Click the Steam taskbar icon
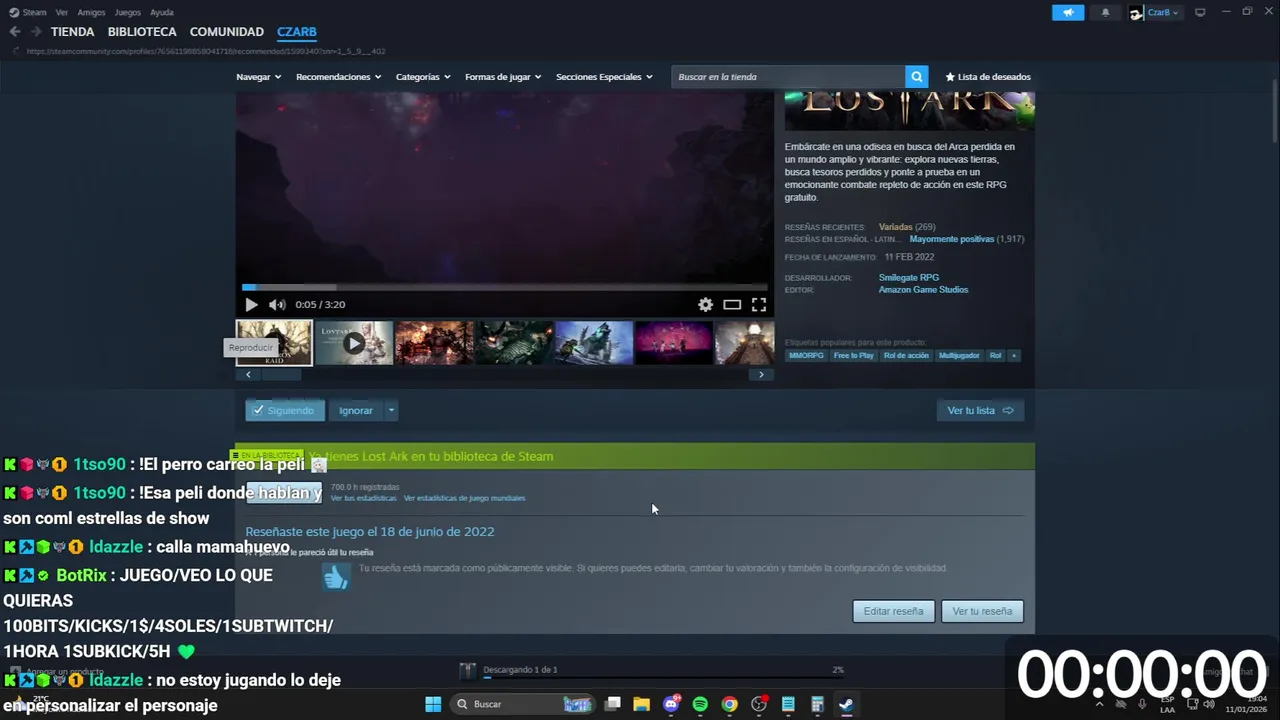This screenshot has width=1280, height=720. [x=846, y=704]
